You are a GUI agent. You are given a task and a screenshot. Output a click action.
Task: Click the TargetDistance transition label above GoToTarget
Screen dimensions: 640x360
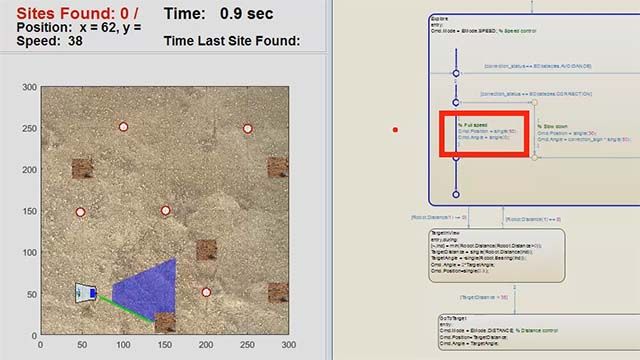[484, 298]
